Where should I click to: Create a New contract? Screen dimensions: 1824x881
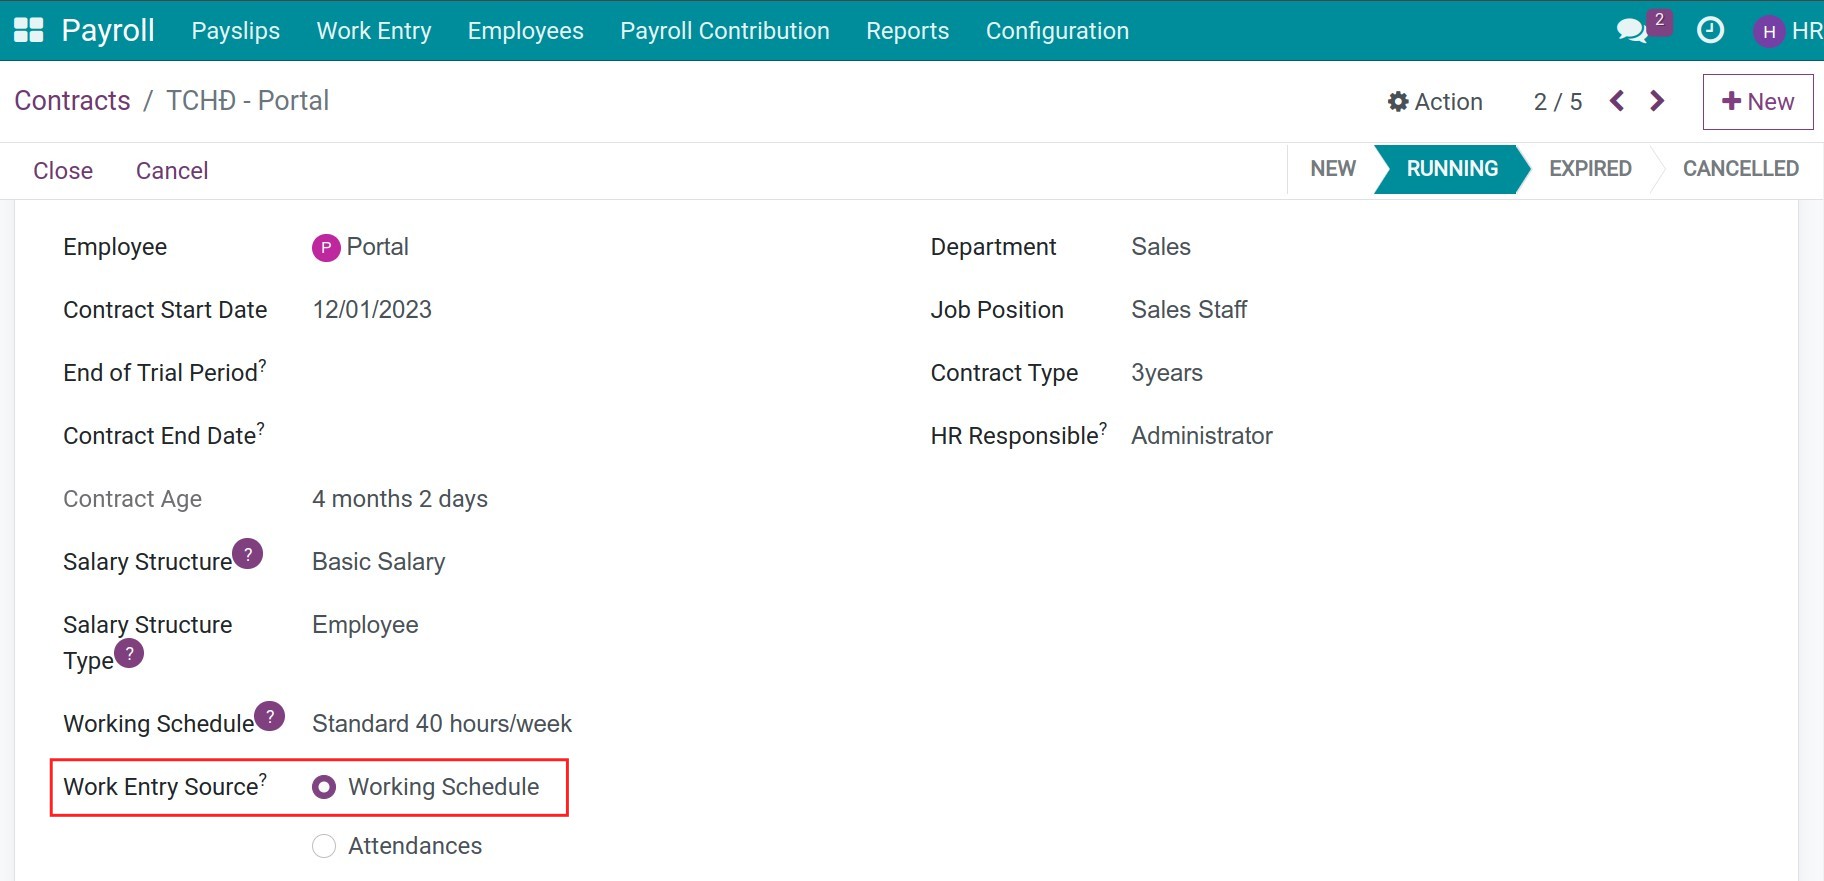[1758, 102]
